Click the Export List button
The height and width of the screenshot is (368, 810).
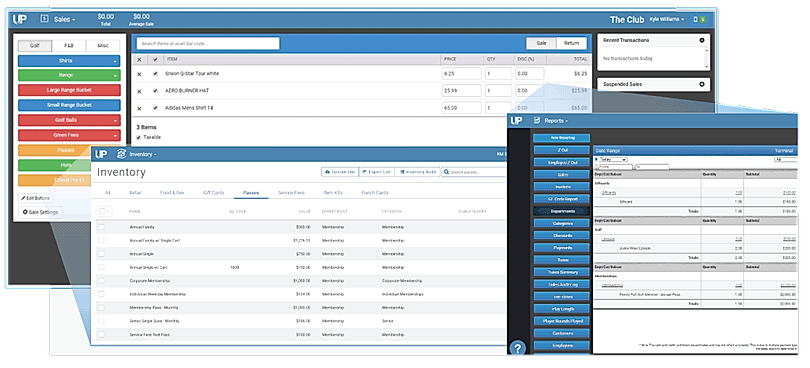click(x=376, y=172)
